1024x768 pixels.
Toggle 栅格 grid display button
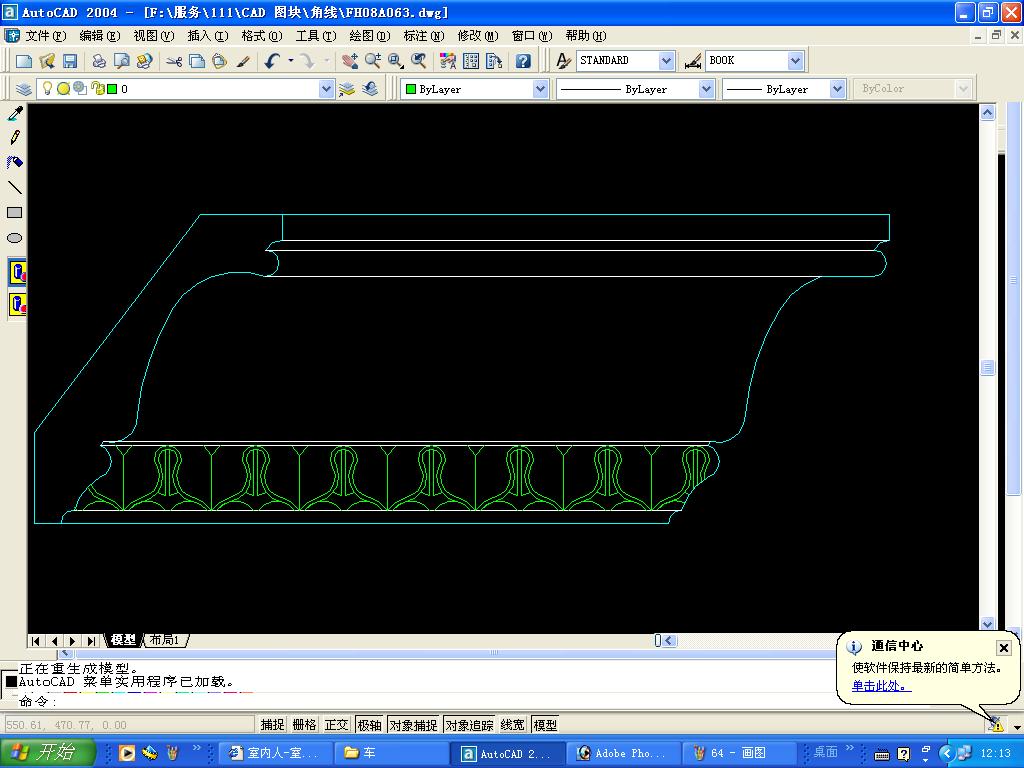click(x=304, y=725)
